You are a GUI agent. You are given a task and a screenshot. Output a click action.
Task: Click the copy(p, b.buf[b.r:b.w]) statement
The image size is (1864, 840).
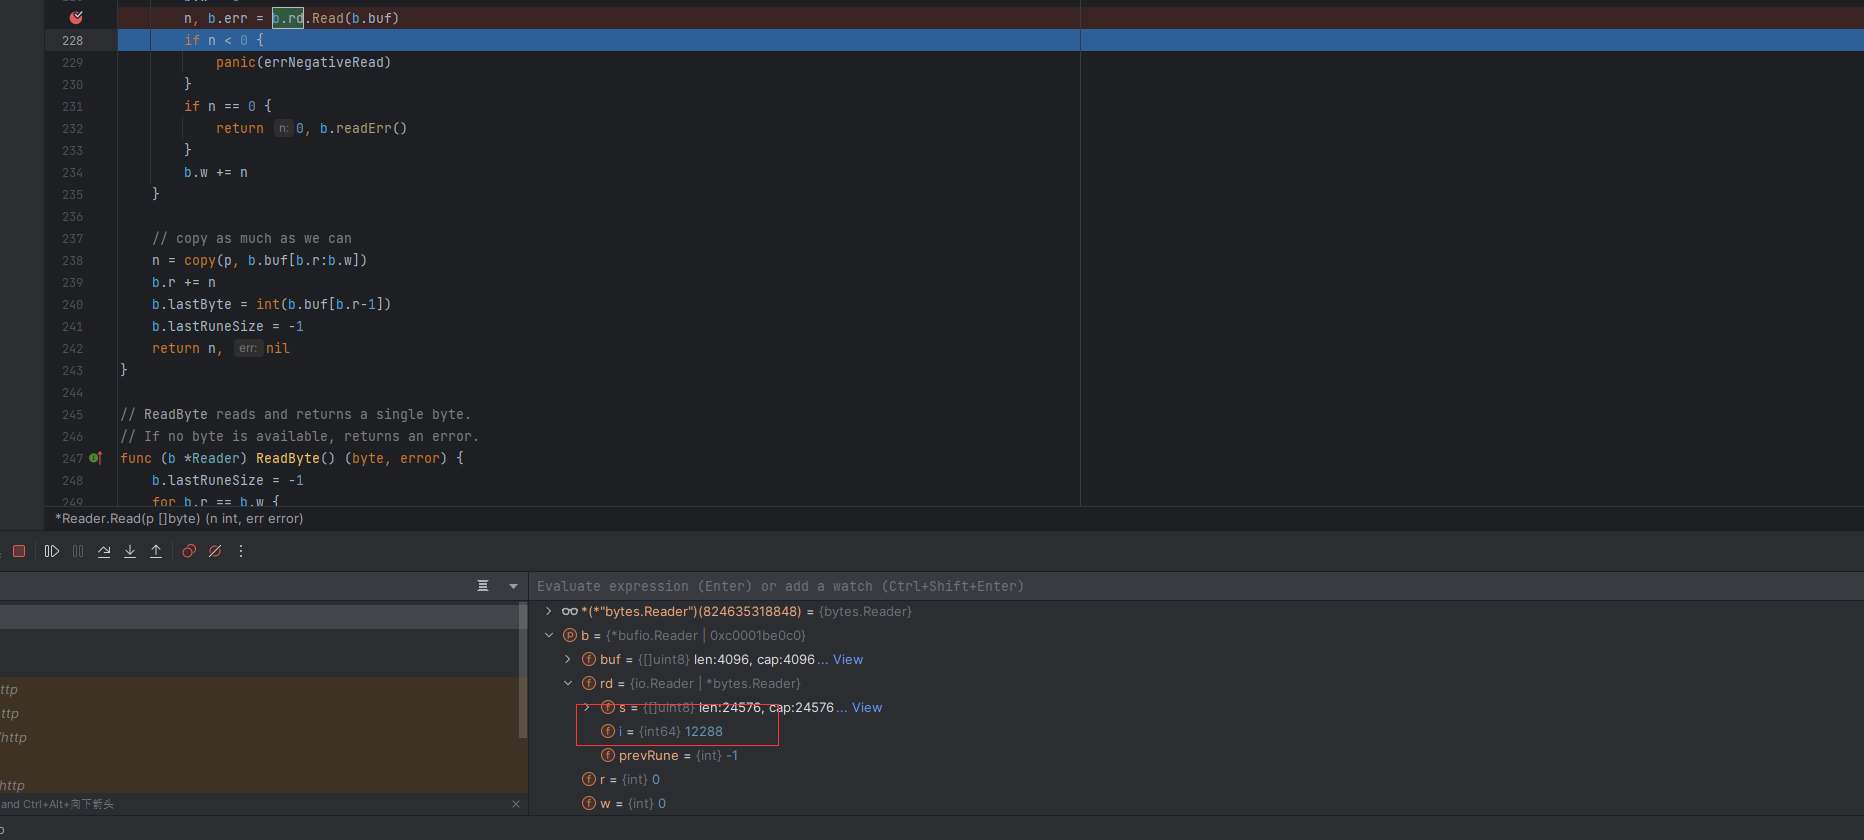point(260,260)
